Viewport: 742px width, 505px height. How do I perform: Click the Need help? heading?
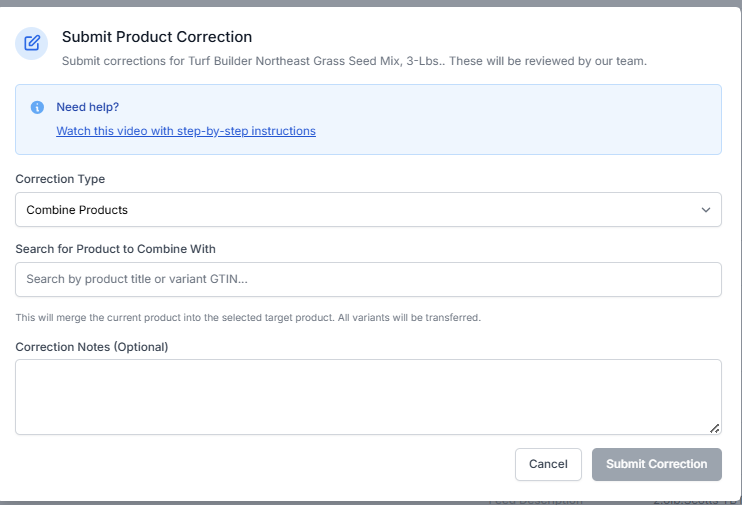click(88, 107)
